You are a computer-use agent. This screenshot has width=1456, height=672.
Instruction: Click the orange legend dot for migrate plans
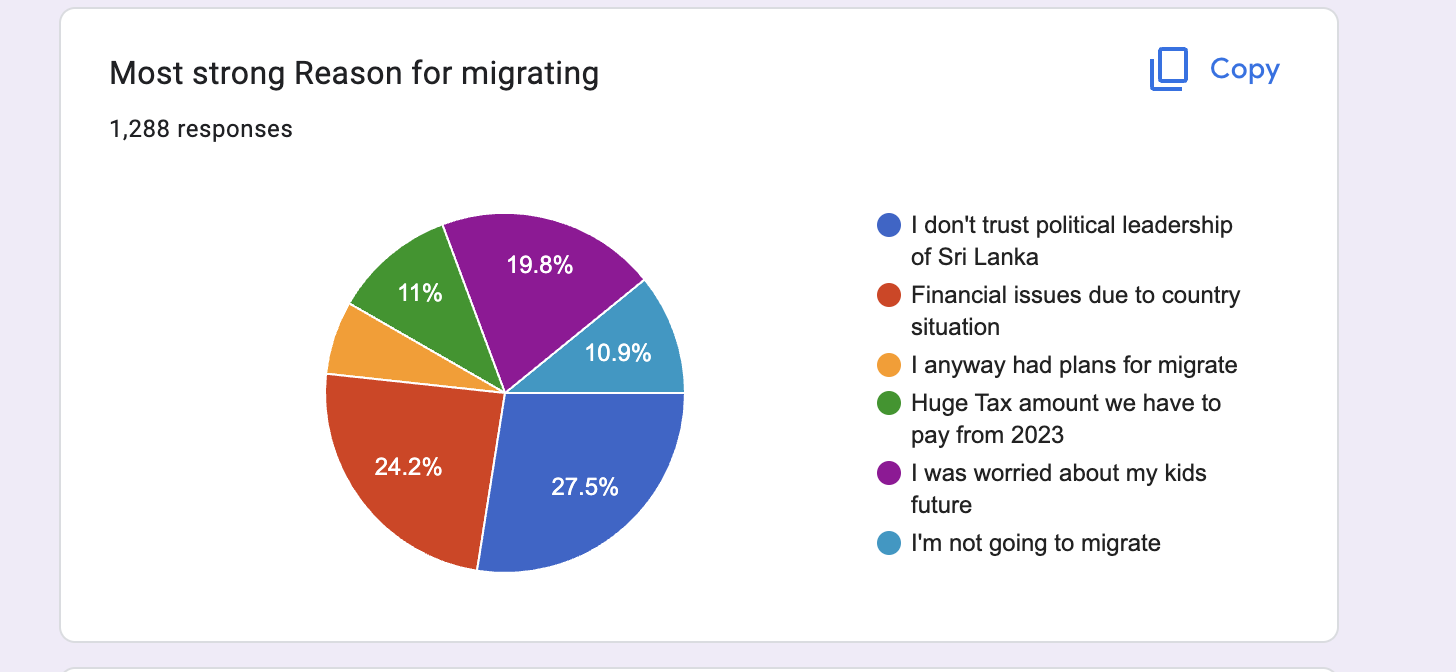[889, 365]
